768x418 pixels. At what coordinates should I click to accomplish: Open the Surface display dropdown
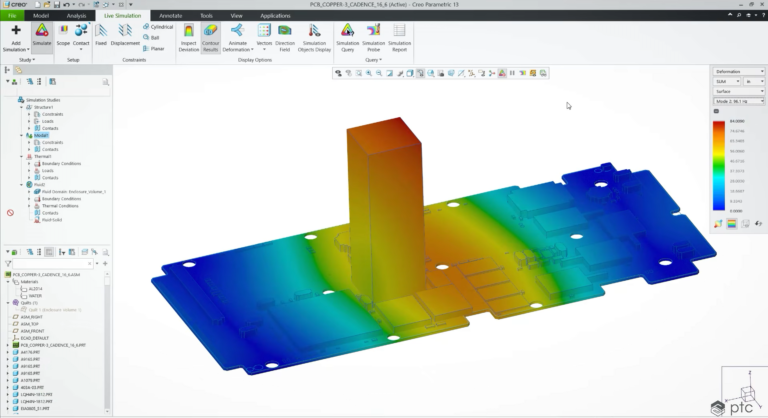(x=739, y=91)
